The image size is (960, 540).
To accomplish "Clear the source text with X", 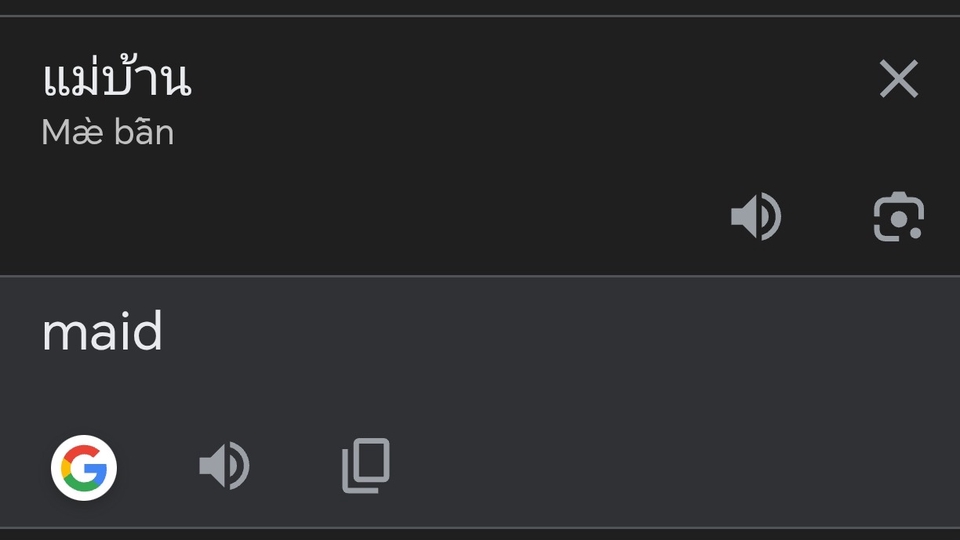I will (898, 78).
